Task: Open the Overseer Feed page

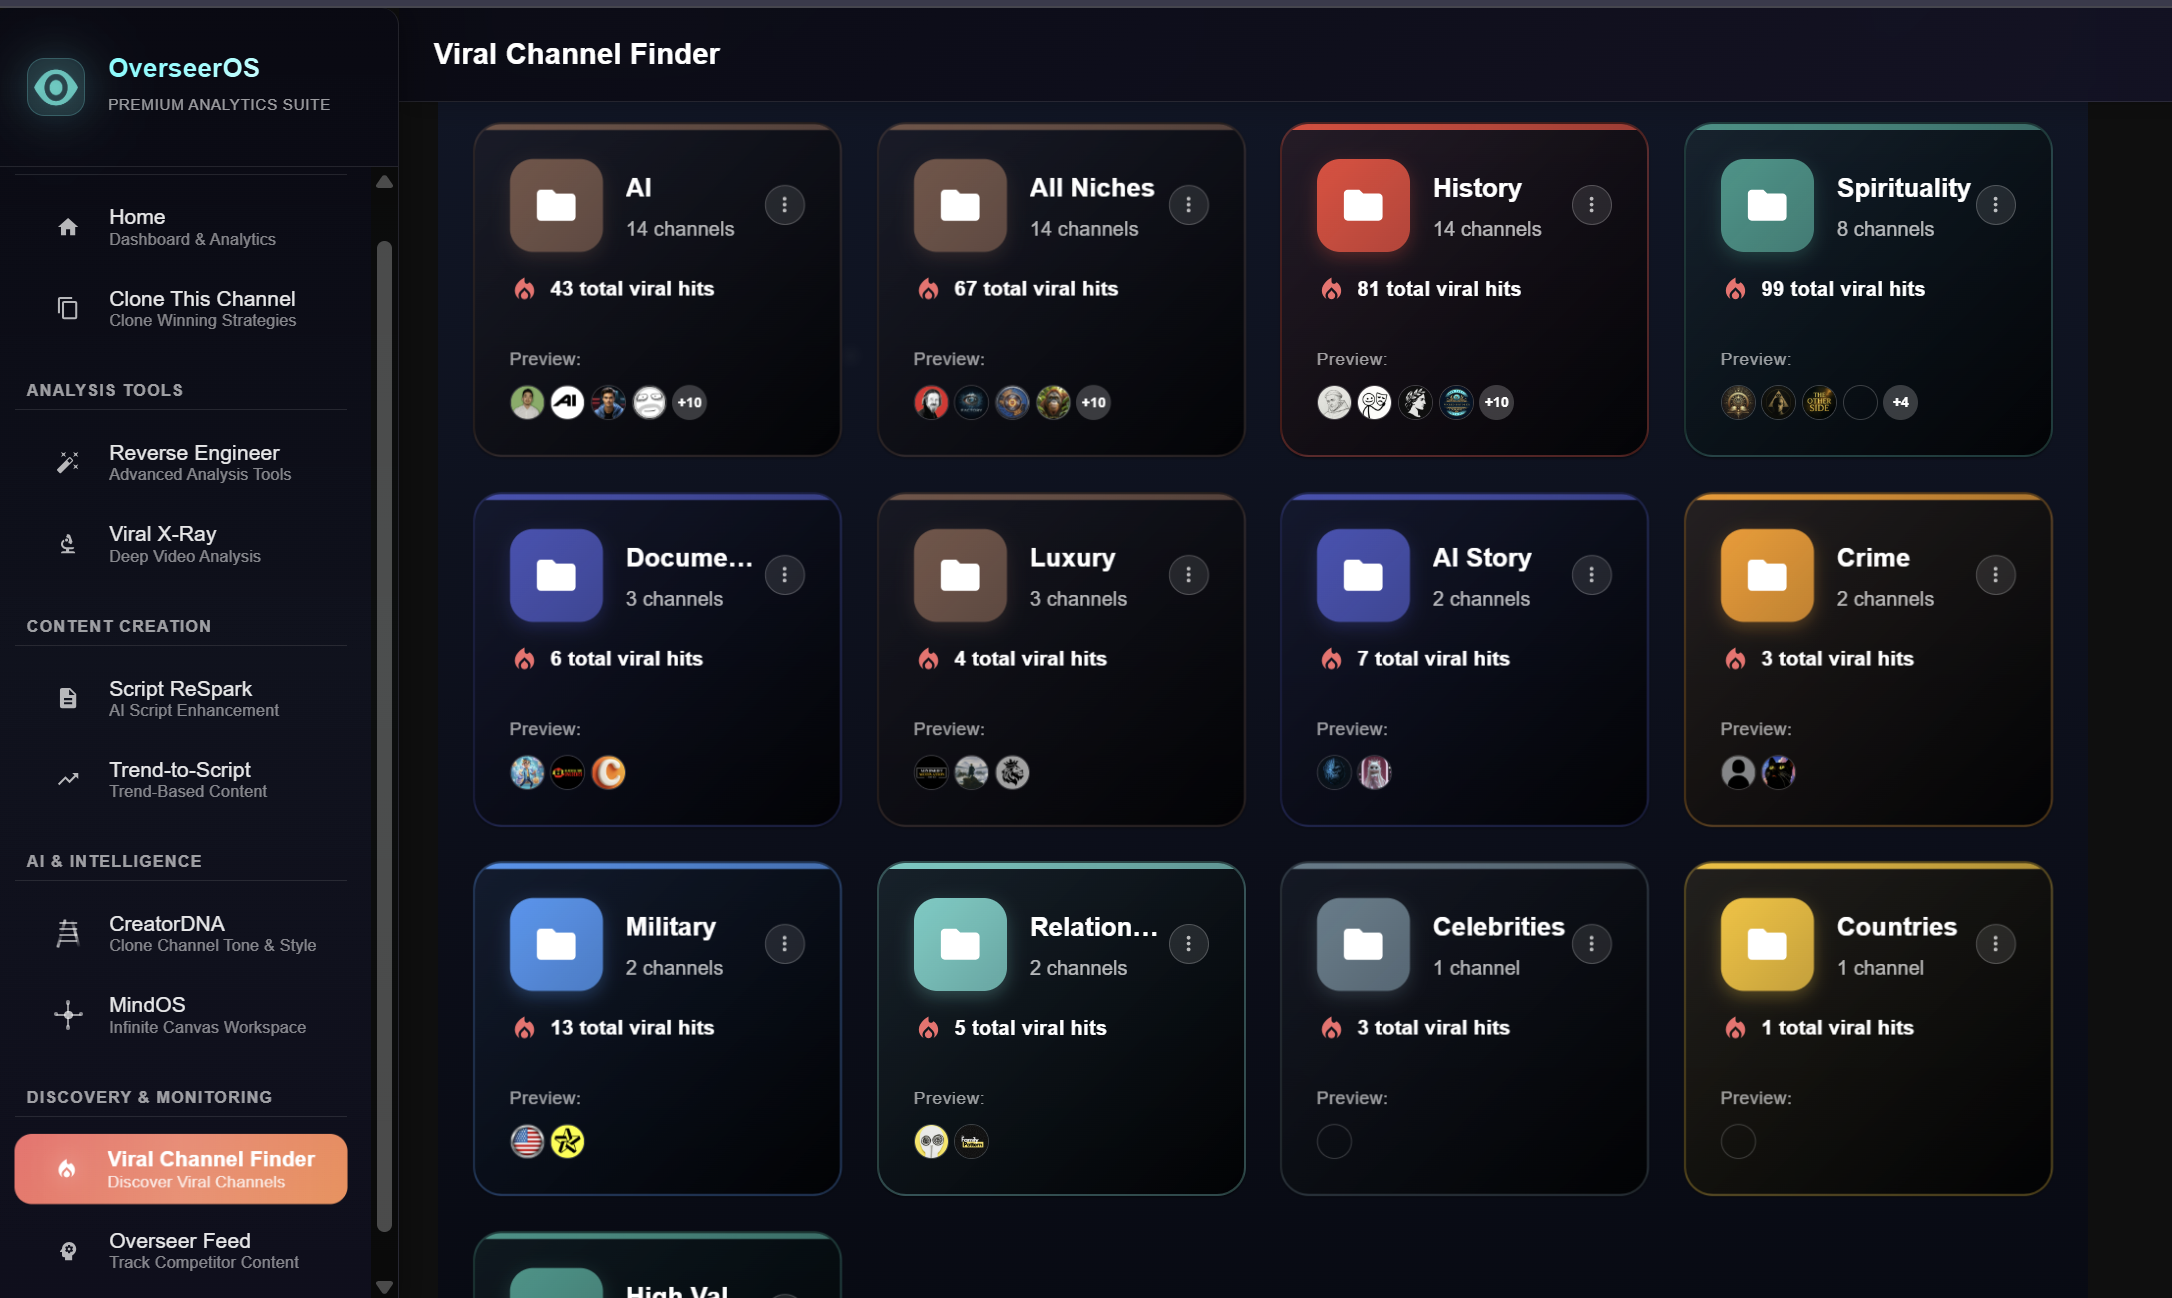Action: 181,1250
